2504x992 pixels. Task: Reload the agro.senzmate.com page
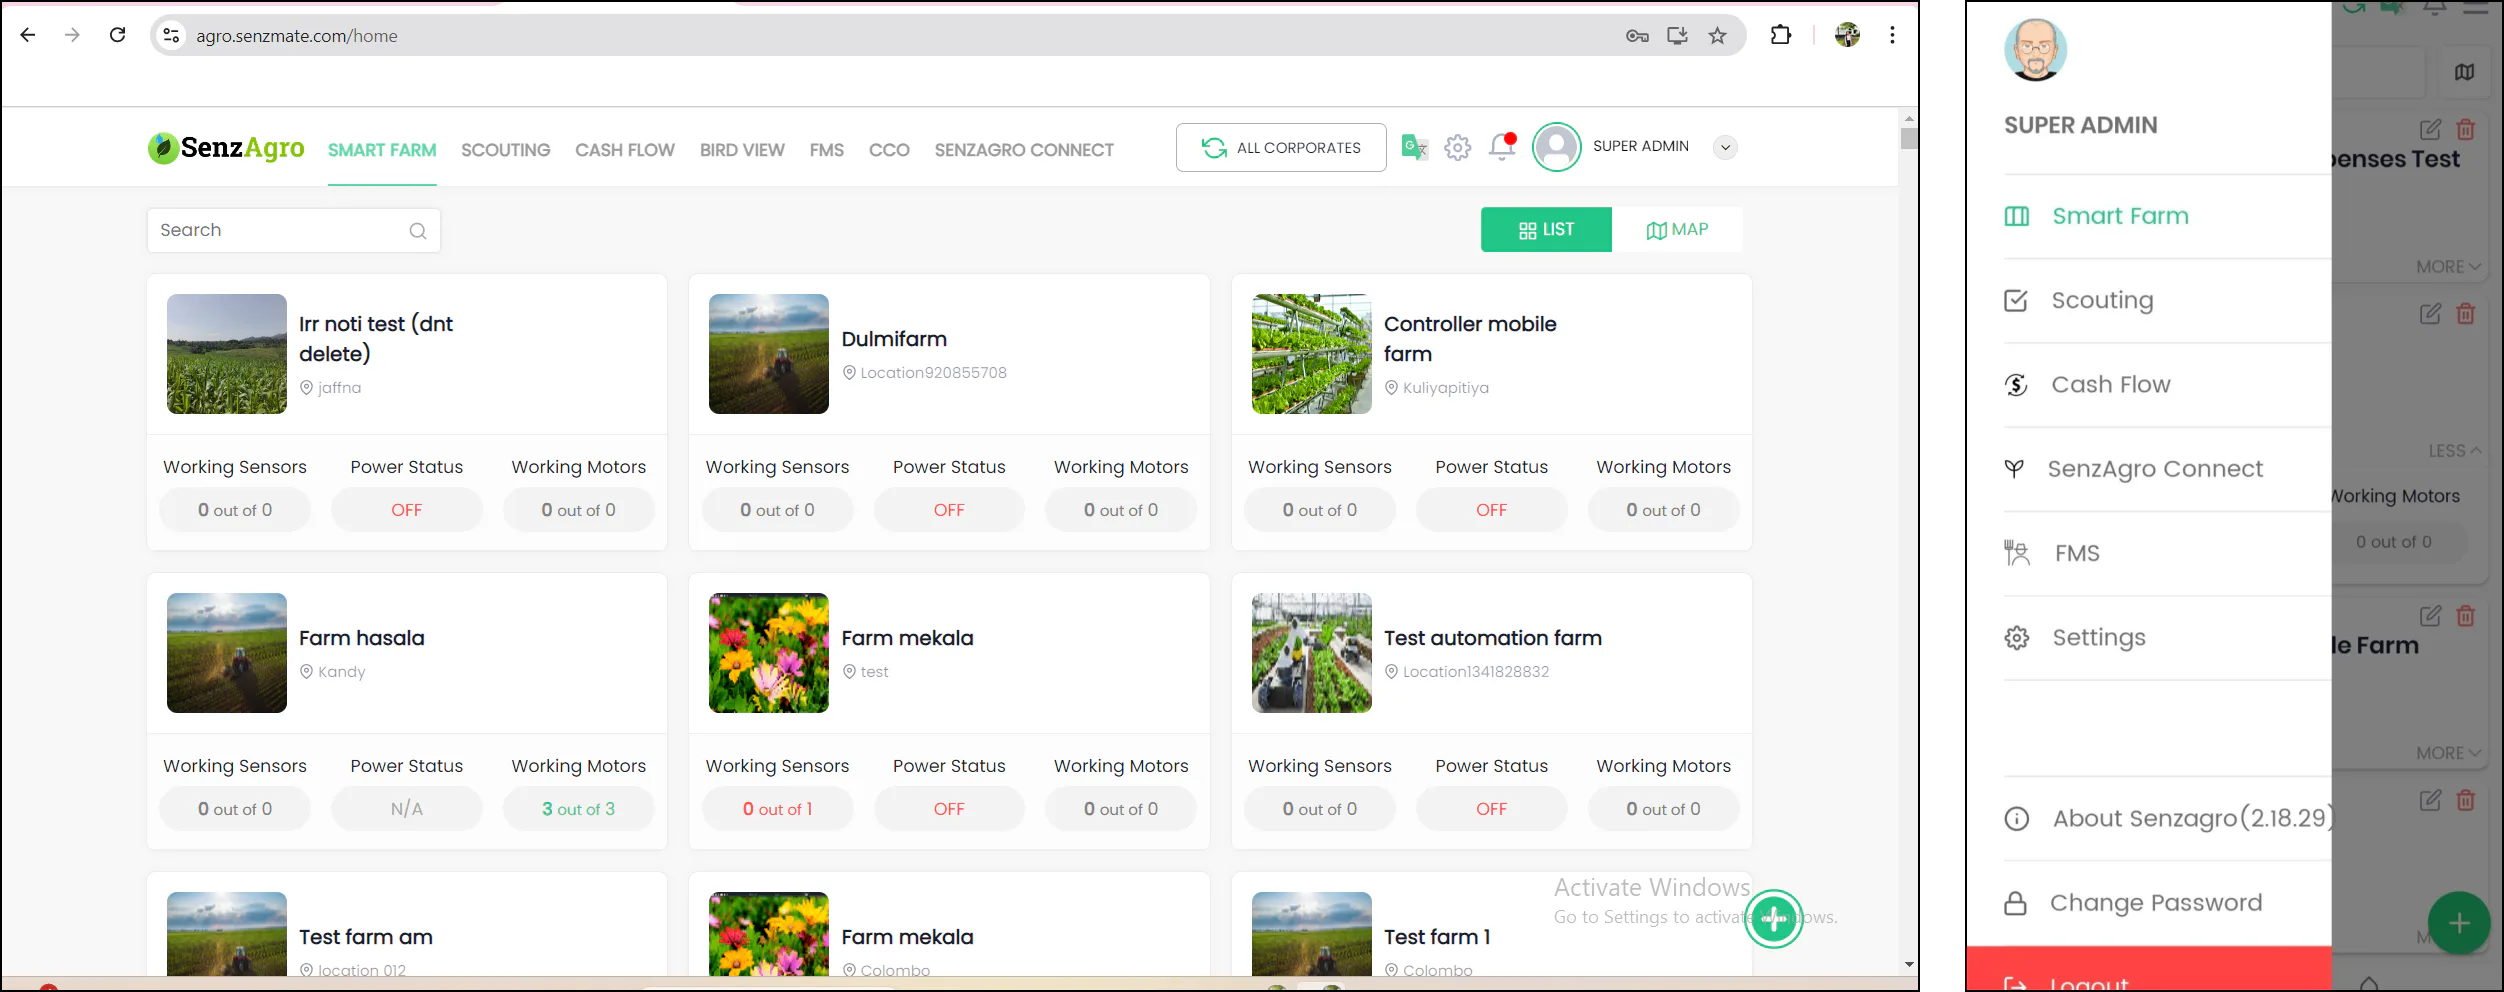click(x=117, y=35)
